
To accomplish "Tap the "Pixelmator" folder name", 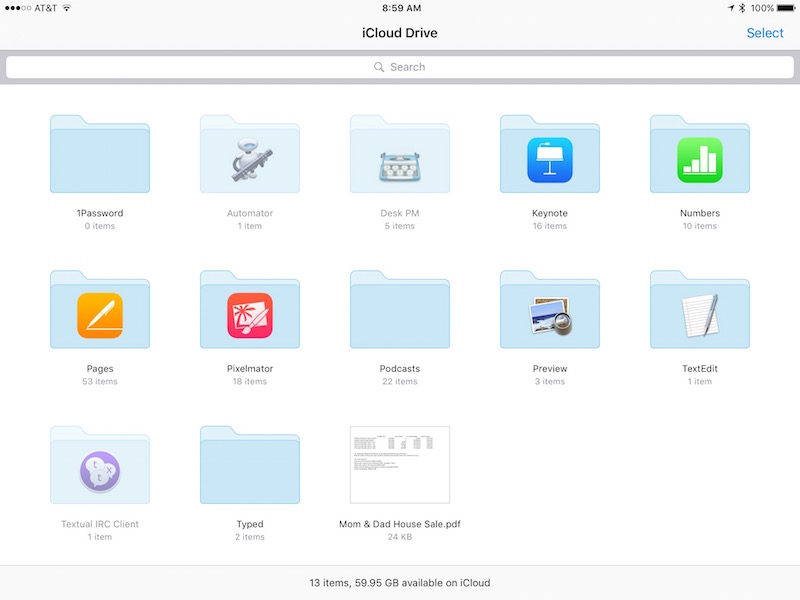I will pyautogui.click(x=250, y=368).
